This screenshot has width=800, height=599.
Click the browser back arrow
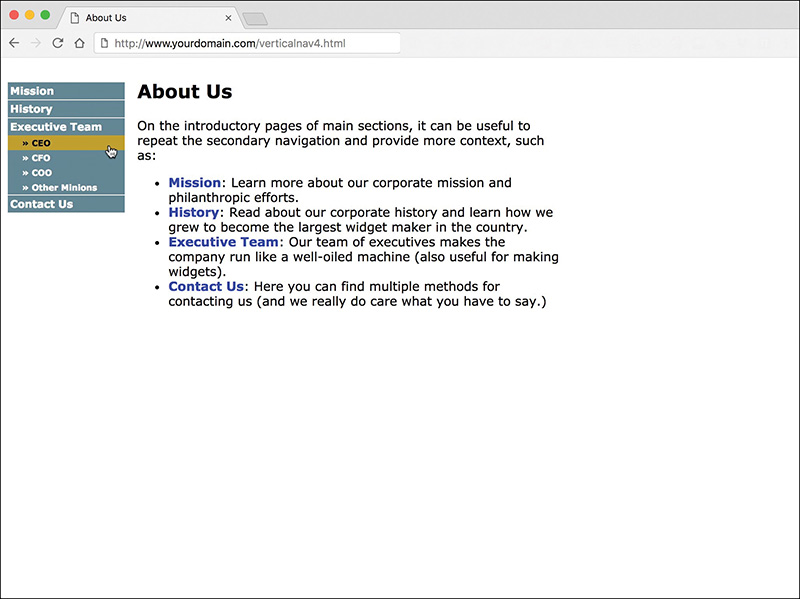click(14, 43)
